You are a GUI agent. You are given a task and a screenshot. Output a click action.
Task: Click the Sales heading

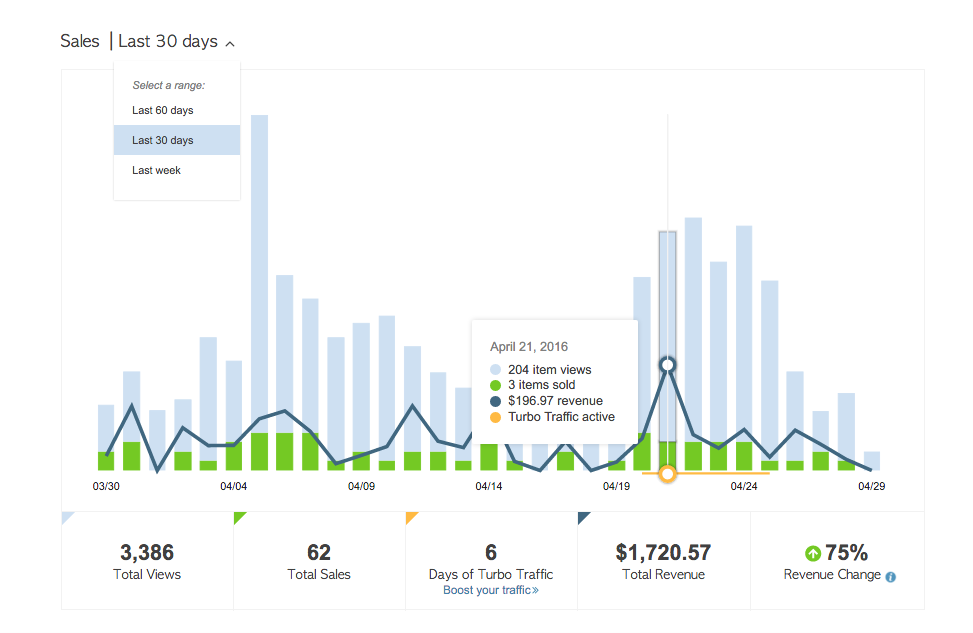click(x=80, y=41)
